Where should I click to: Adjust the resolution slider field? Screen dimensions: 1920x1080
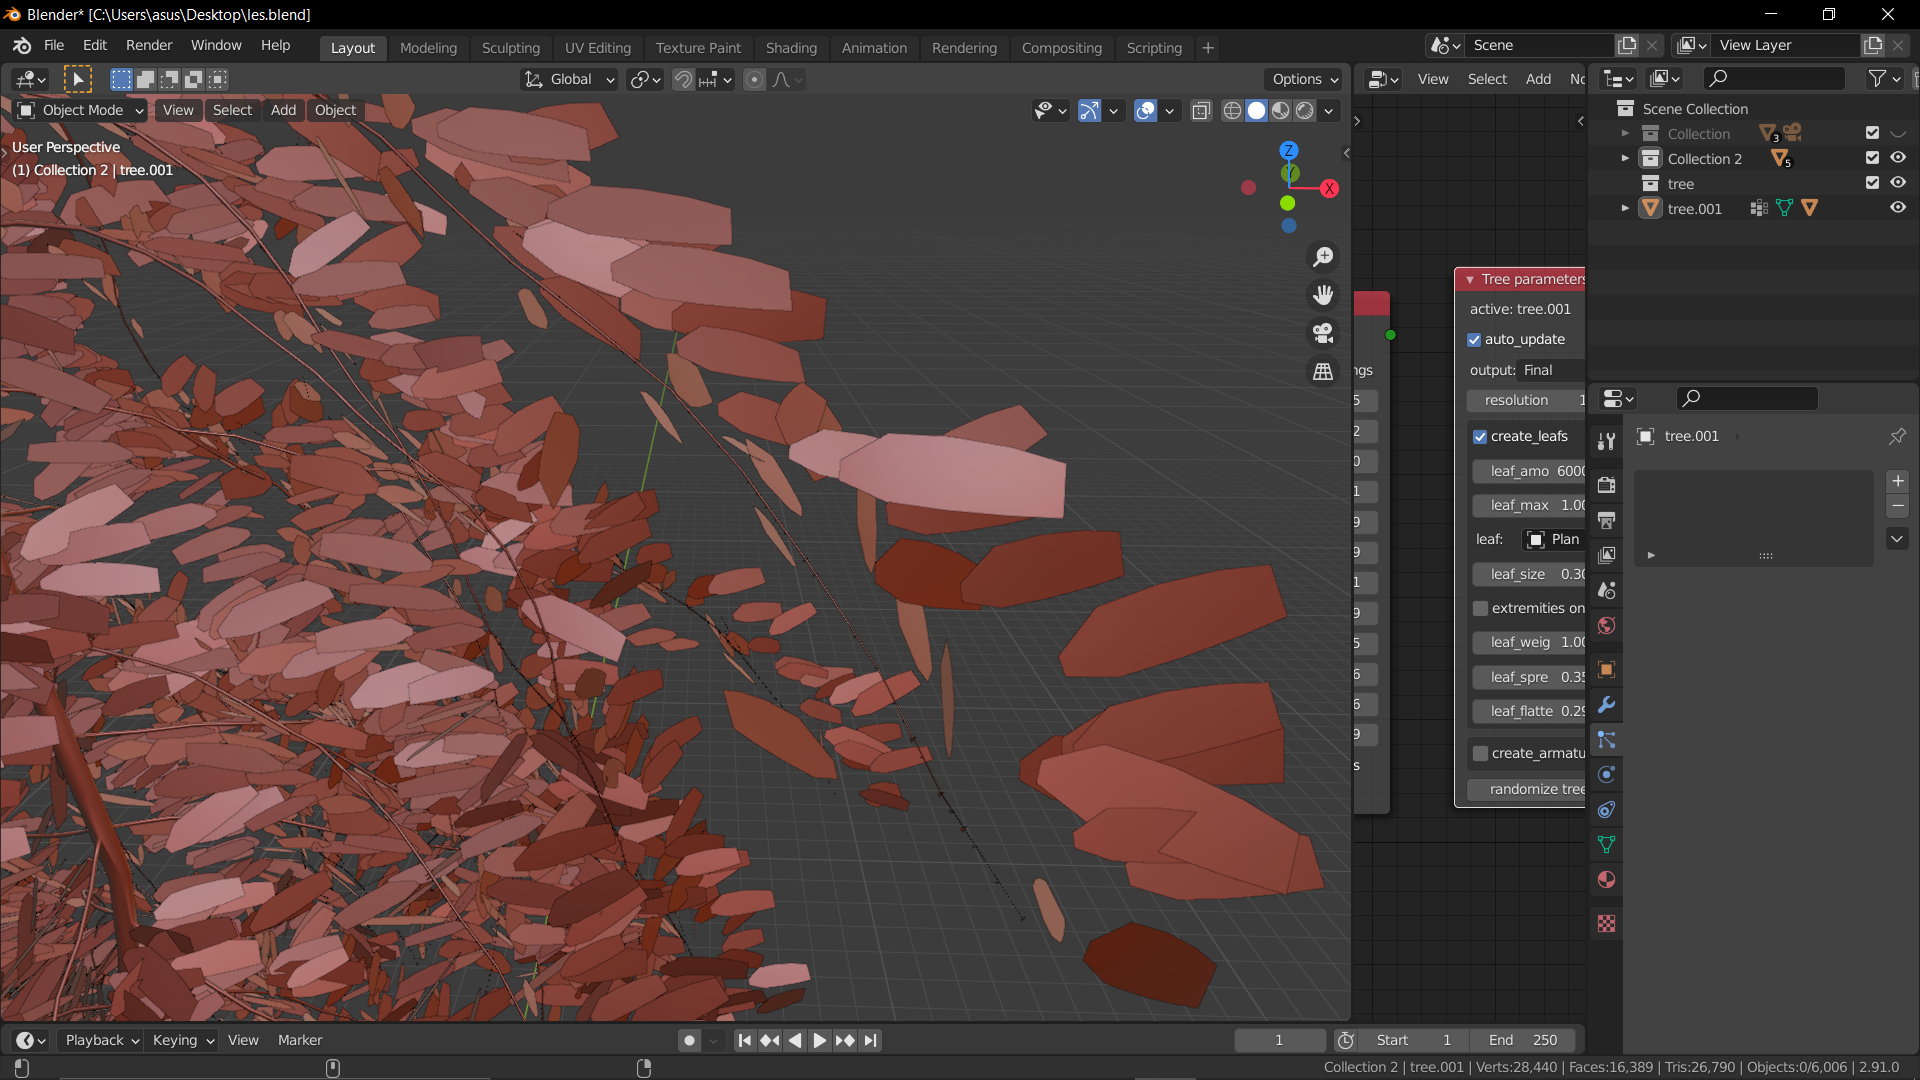click(x=1526, y=400)
